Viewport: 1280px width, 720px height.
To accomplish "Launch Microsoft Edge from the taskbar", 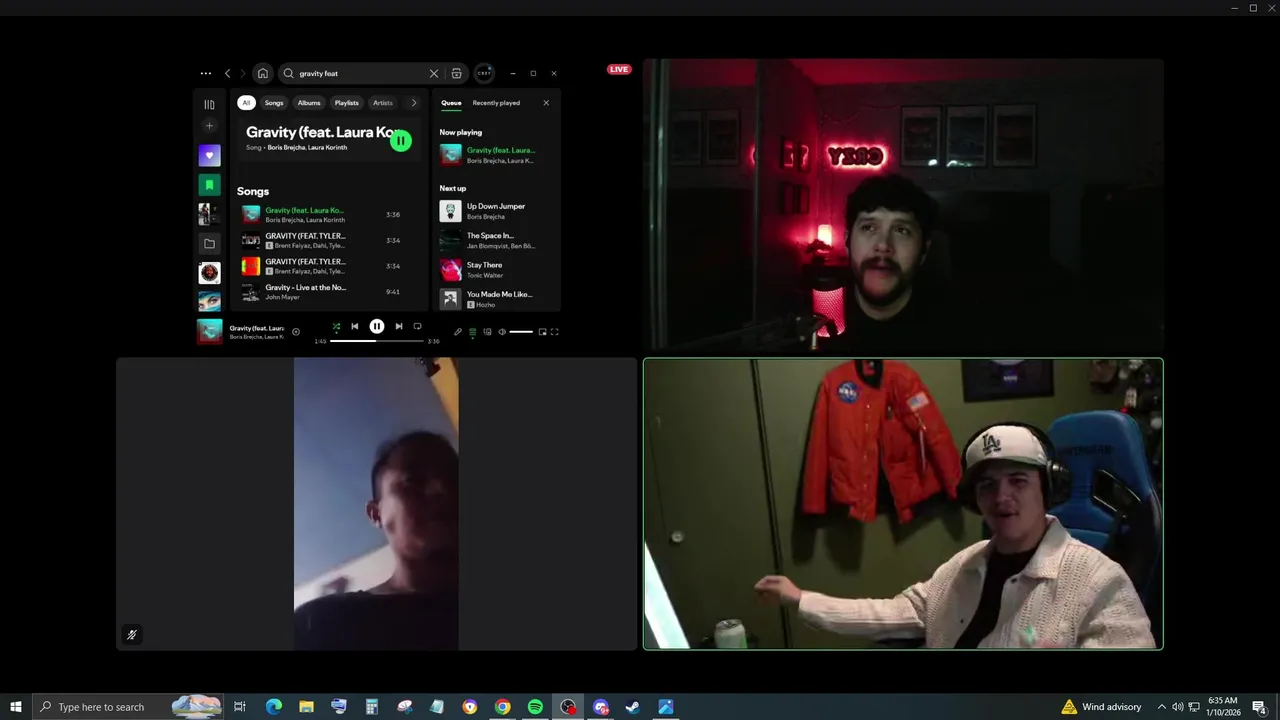I will [x=273, y=707].
